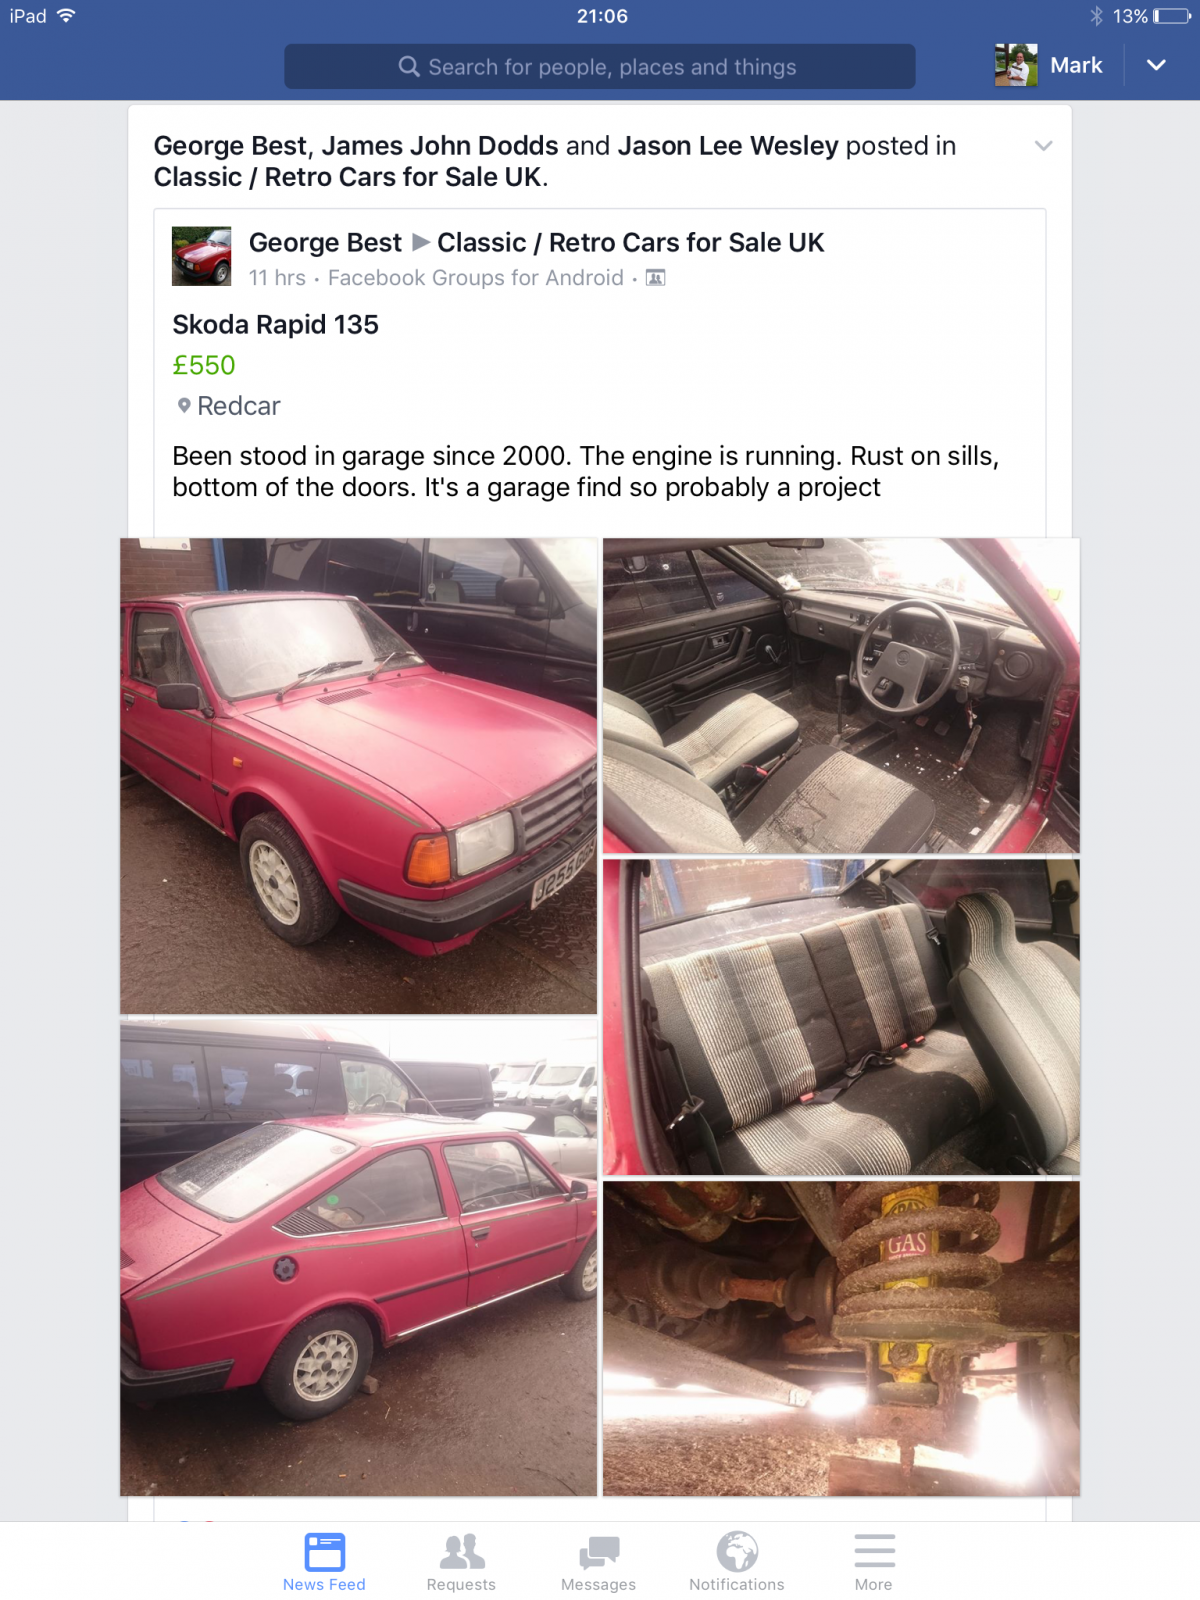Expand account dropdown arrow beside Mark
Image resolution: width=1200 pixels, height=1600 pixels.
click(1156, 65)
